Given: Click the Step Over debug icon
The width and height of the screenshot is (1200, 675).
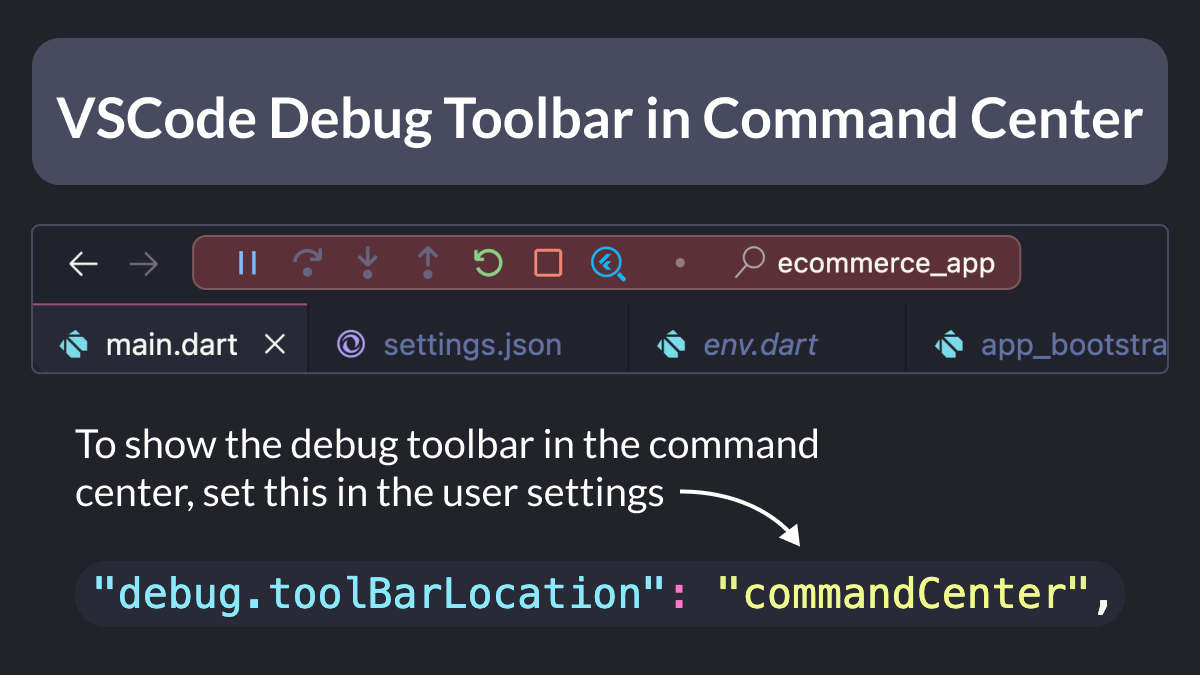Looking at the screenshot, I should click(x=307, y=263).
